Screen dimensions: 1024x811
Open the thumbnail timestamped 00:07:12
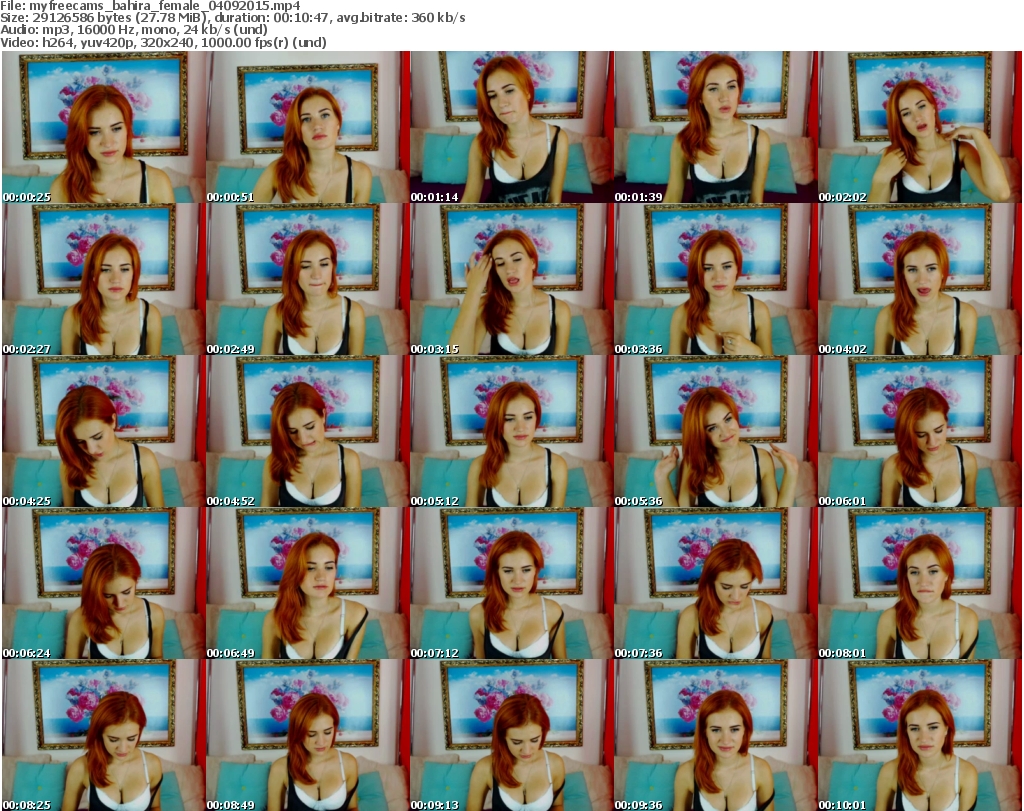click(512, 583)
